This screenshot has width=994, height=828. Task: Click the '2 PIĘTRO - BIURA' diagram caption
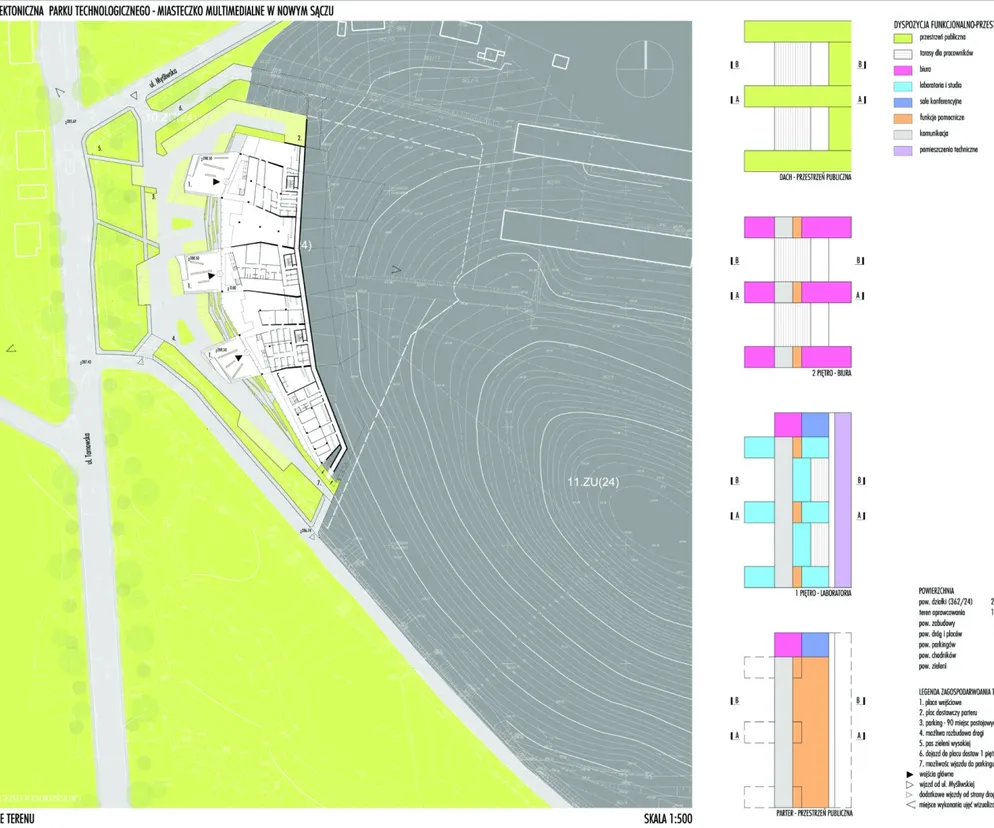tap(832, 373)
